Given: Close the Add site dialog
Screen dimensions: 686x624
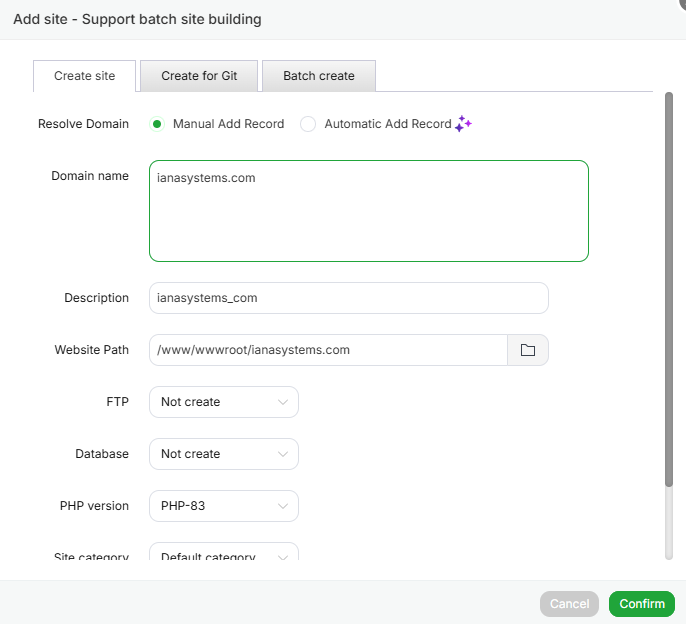Looking at the screenshot, I should [x=681, y=5].
